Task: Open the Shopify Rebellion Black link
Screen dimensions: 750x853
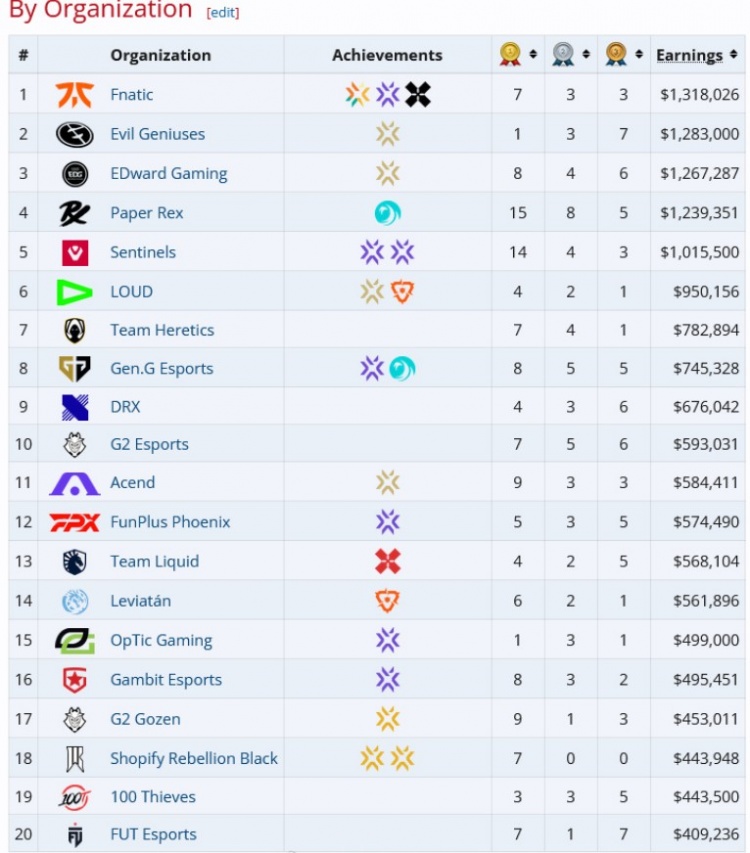Action: pos(194,758)
